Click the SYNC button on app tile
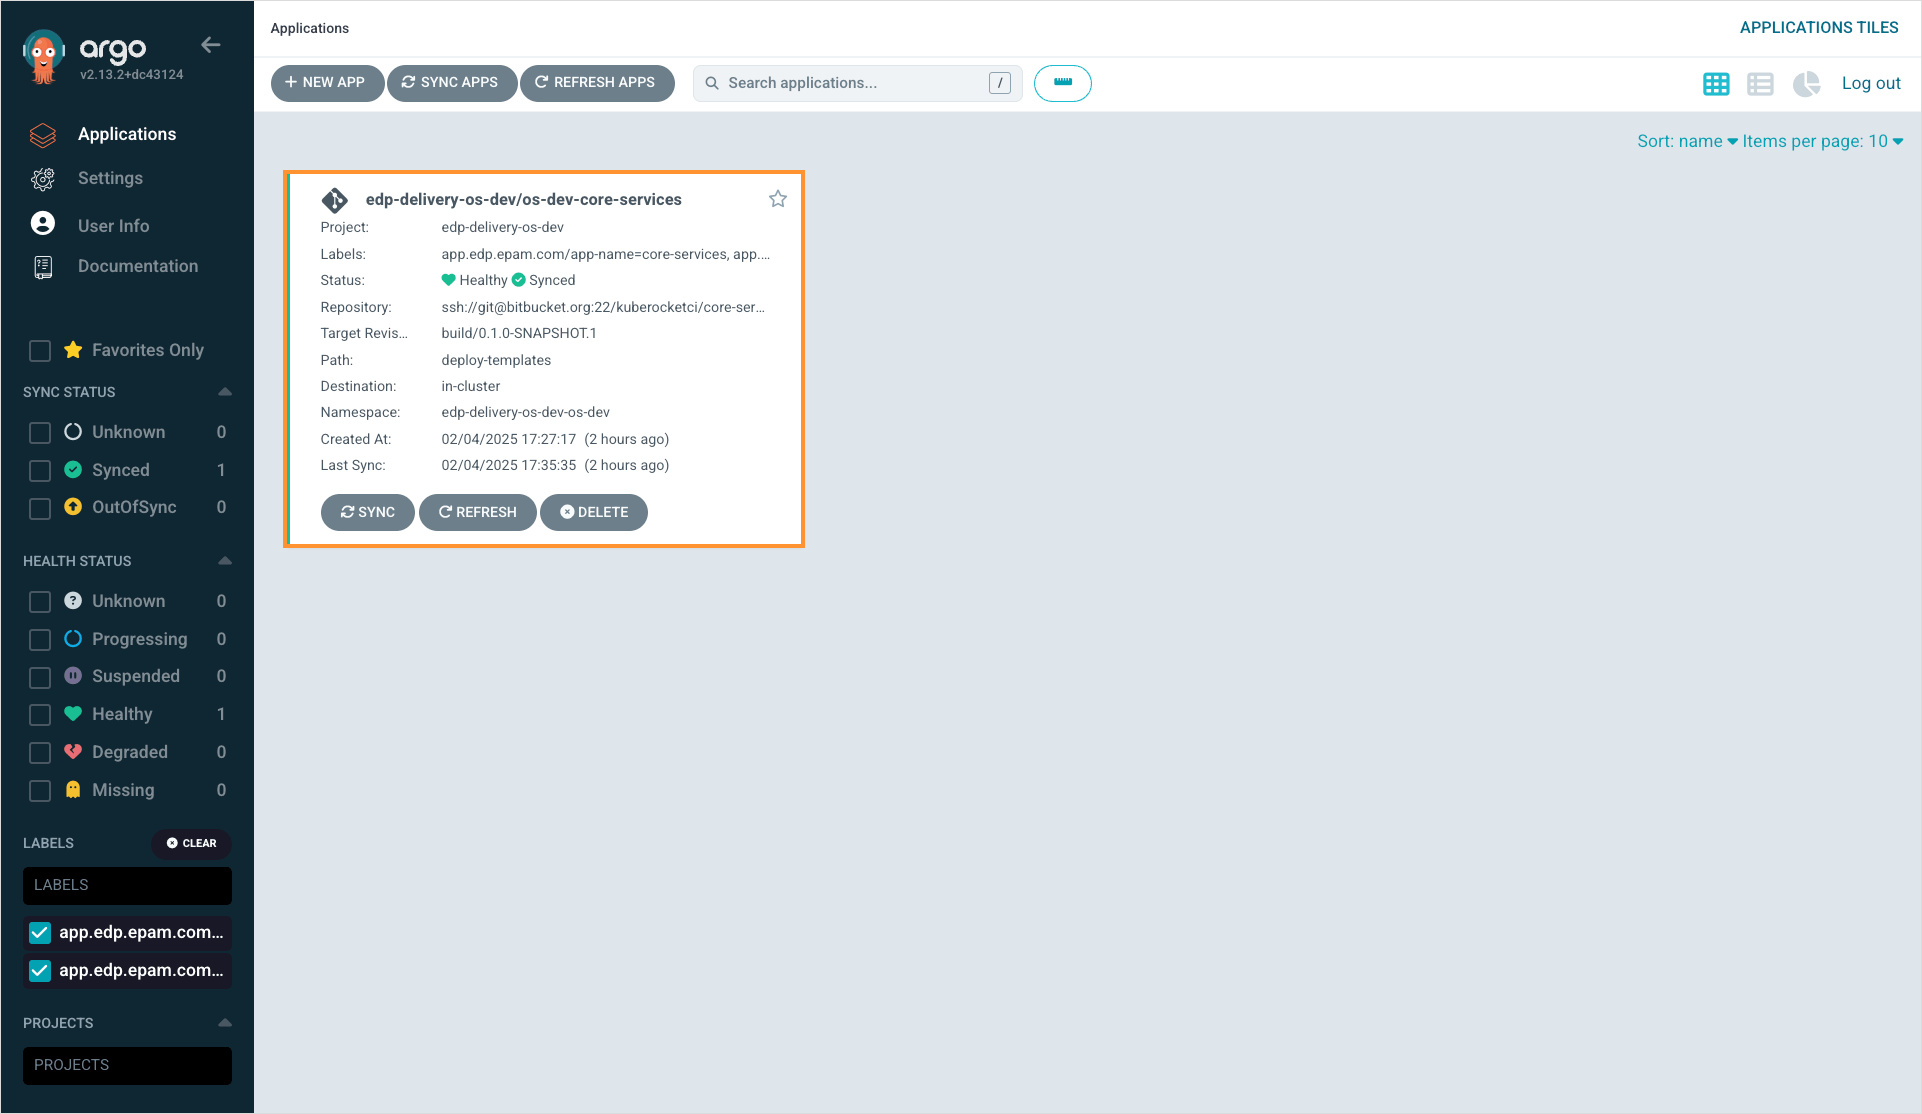 [367, 512]
